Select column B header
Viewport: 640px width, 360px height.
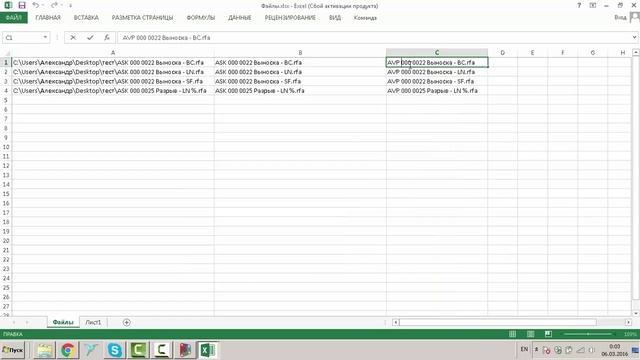click(300, 53)
